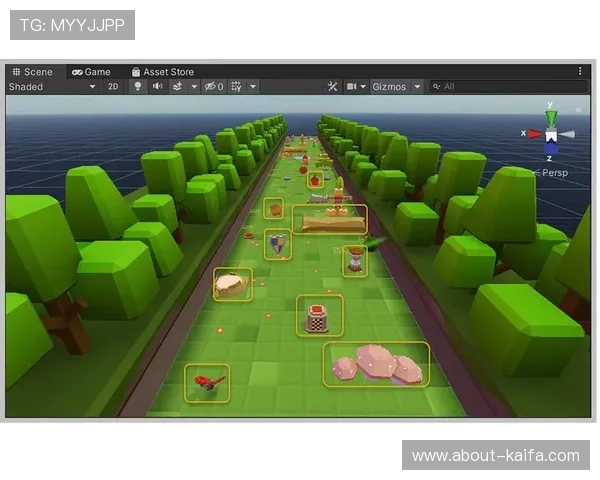Click the scene grid visibility icon
Viewport: 600px width, 480px height.
pyautogui.click(x=236, y=87)
